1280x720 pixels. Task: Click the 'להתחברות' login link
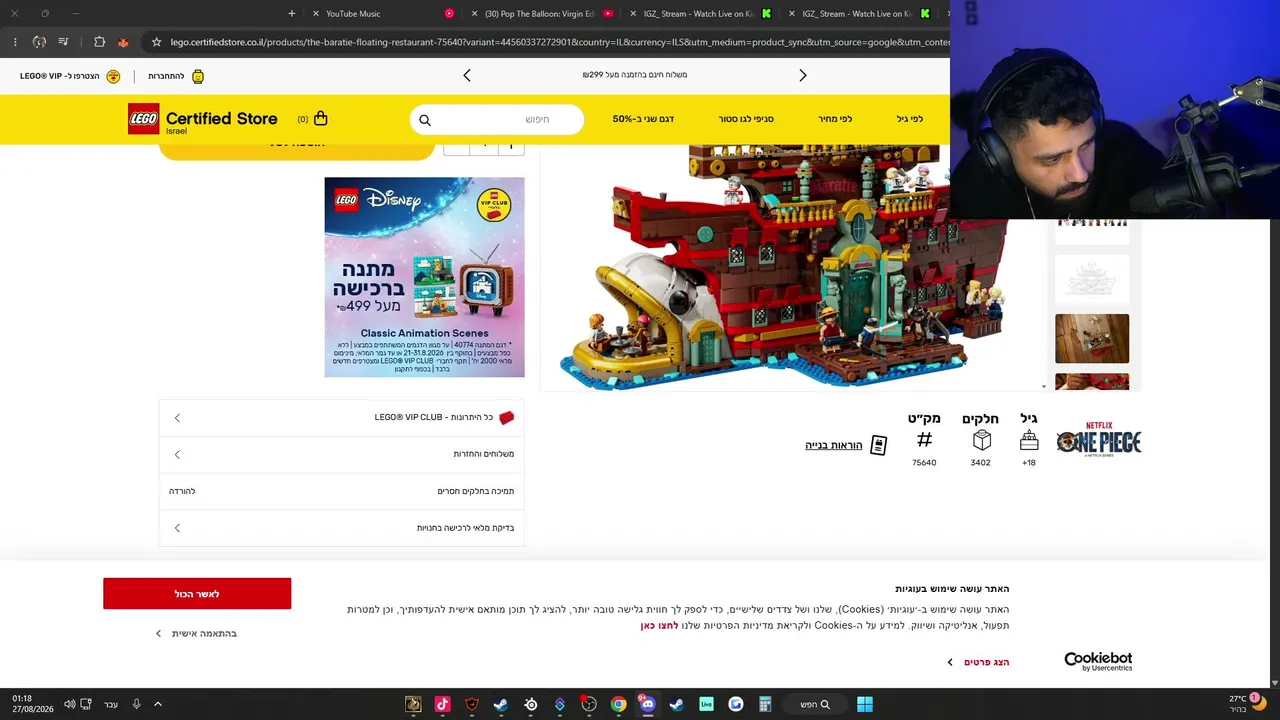coord(166,76)
